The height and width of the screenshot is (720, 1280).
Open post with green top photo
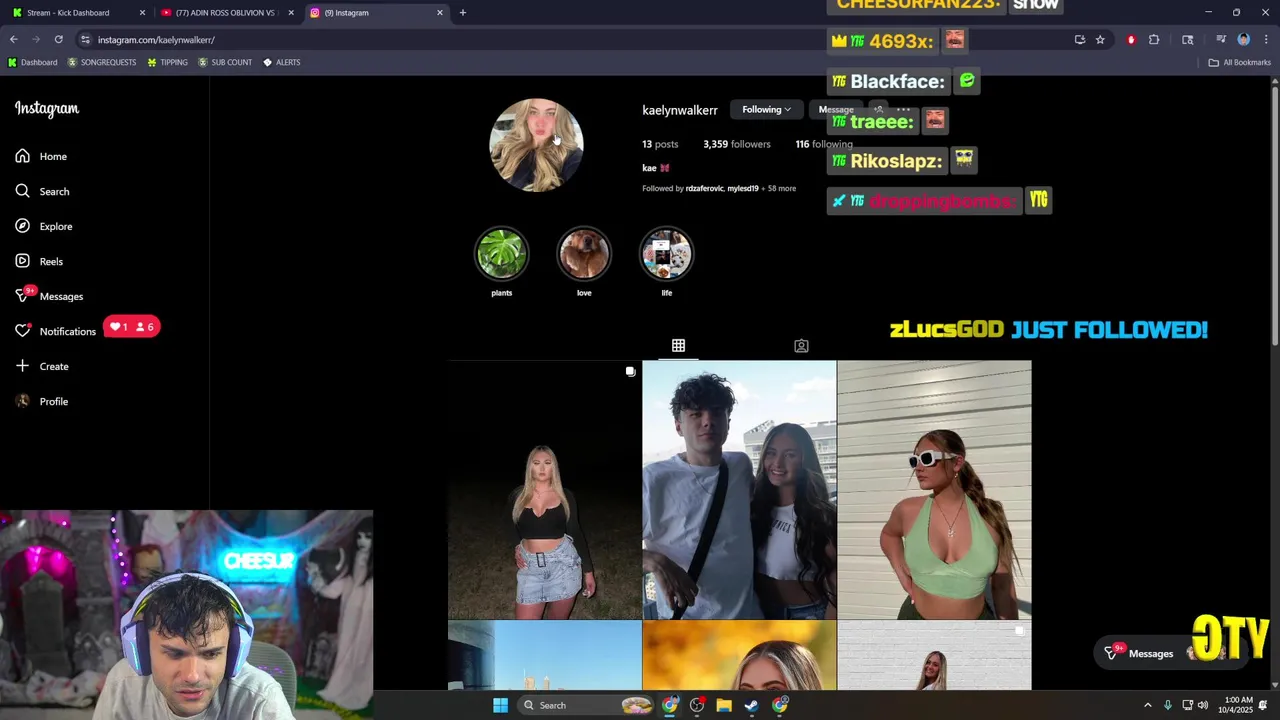934,490
